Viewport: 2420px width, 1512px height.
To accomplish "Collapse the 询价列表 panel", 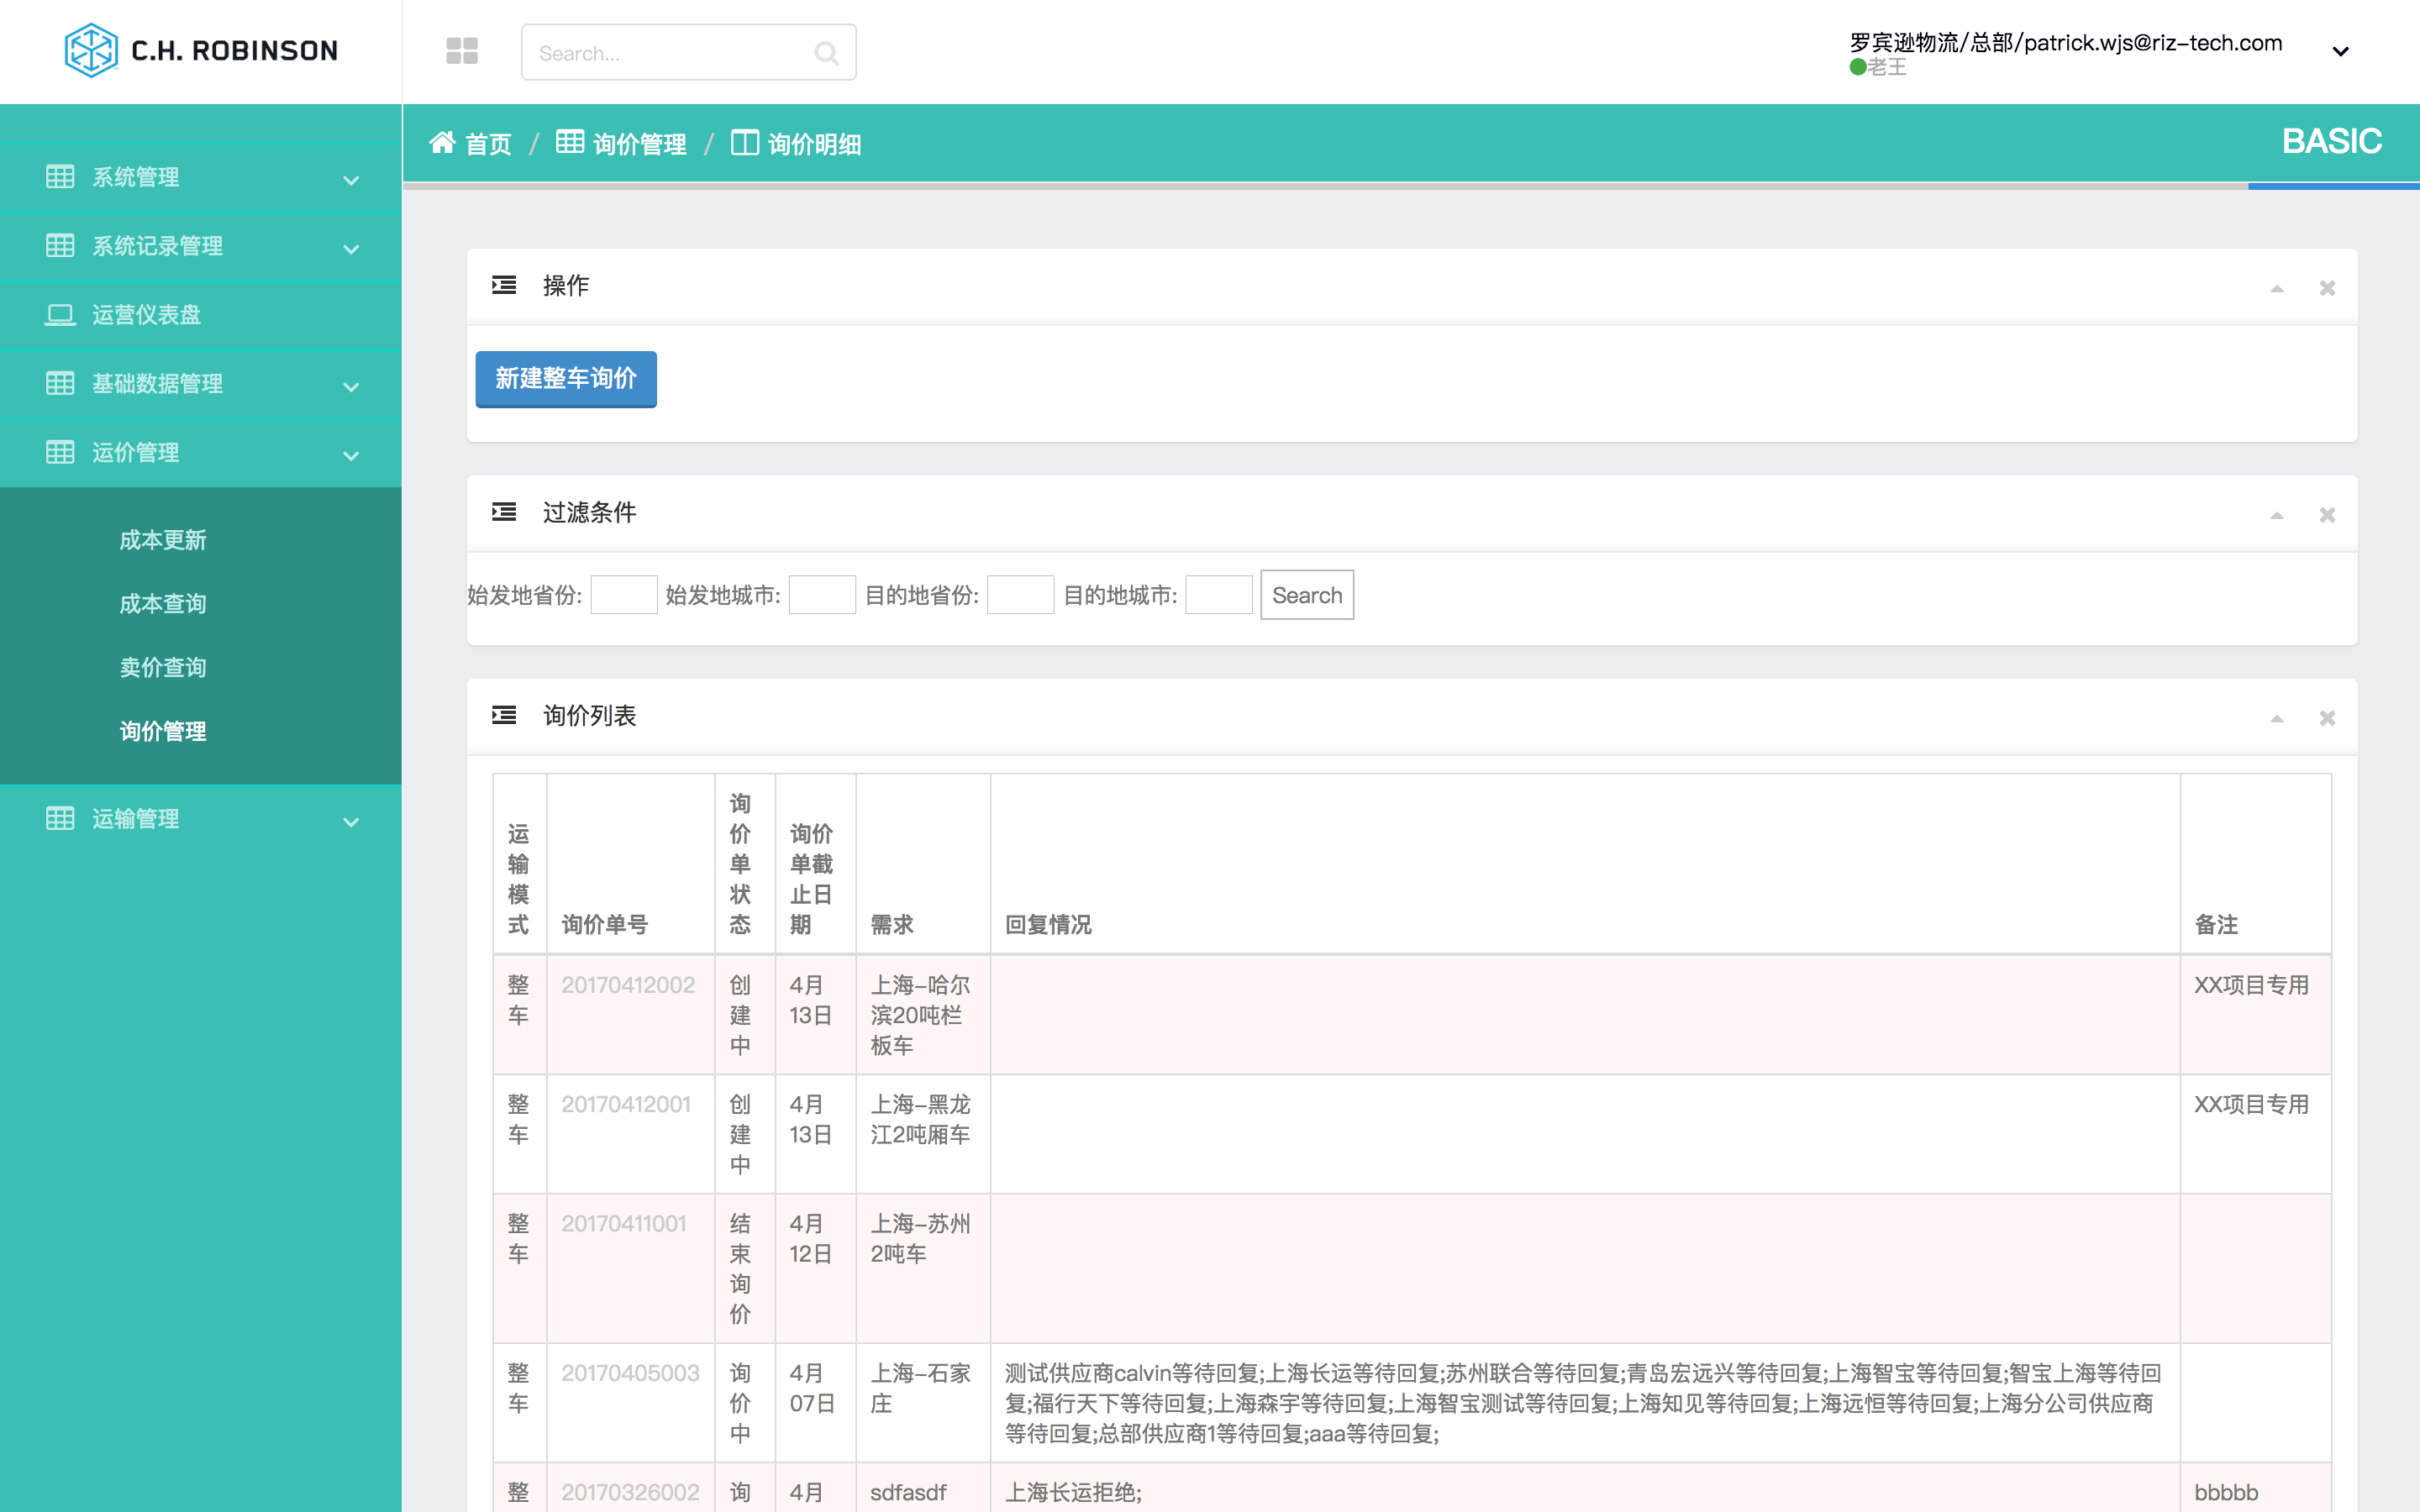I will [2277, 718].
